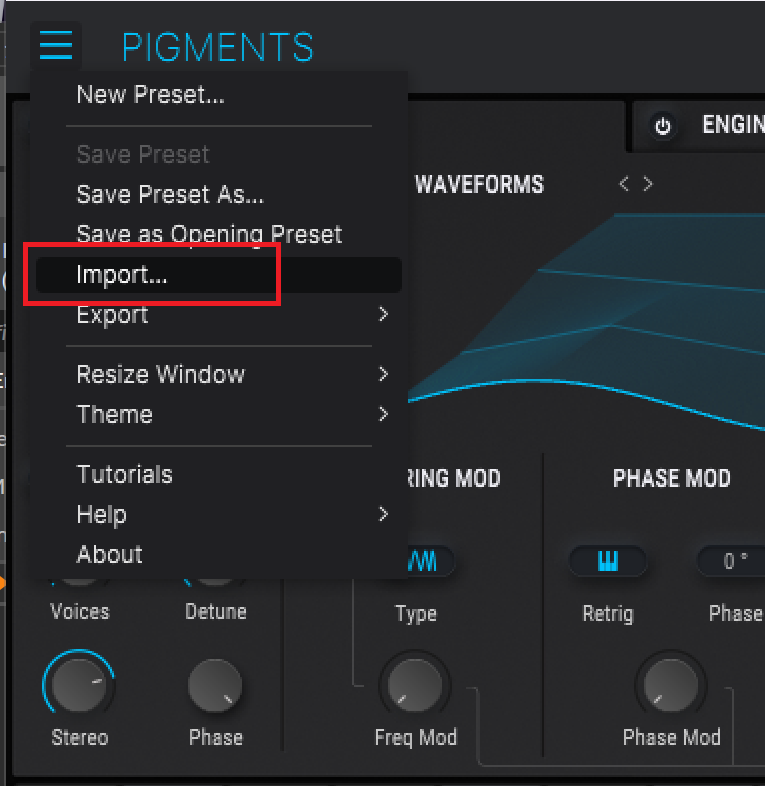
Task: Expand the Resize Window chevron
Action: [384, 374]
